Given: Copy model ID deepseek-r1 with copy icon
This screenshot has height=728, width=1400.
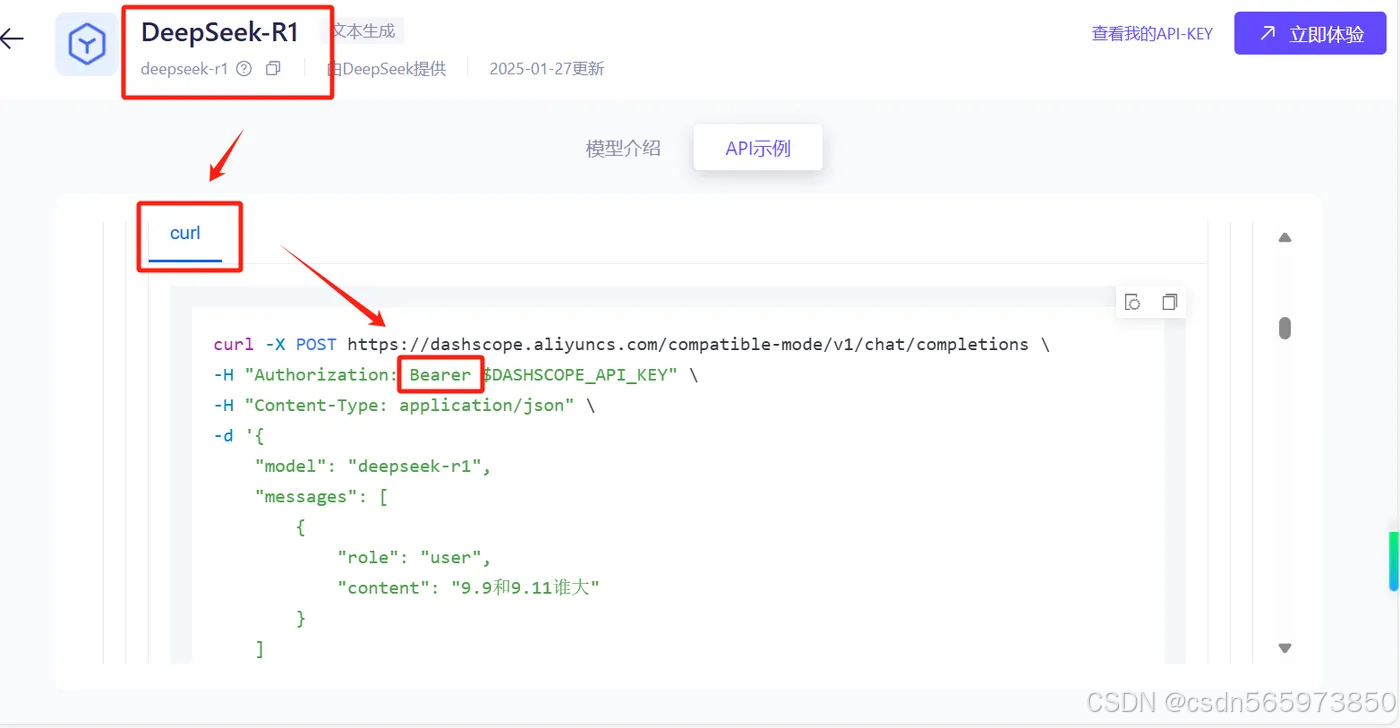Looking at the screenshot, I should tap(273, 69).
